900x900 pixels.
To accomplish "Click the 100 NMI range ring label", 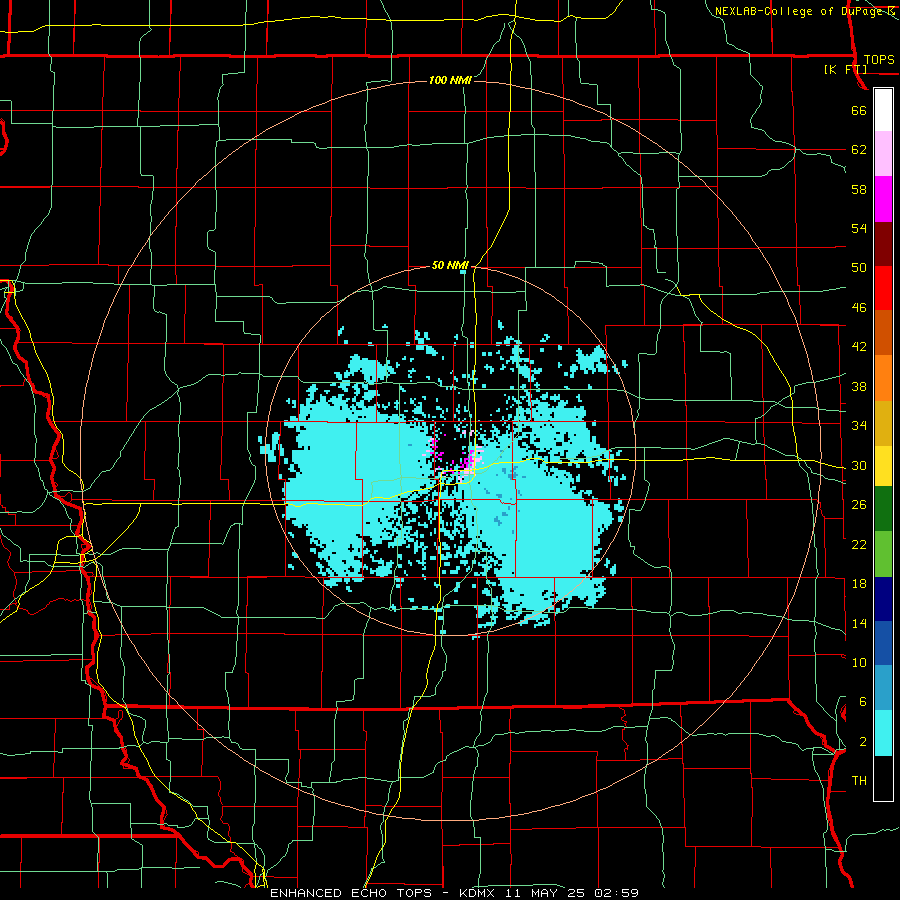I will [x=450, y=80].
